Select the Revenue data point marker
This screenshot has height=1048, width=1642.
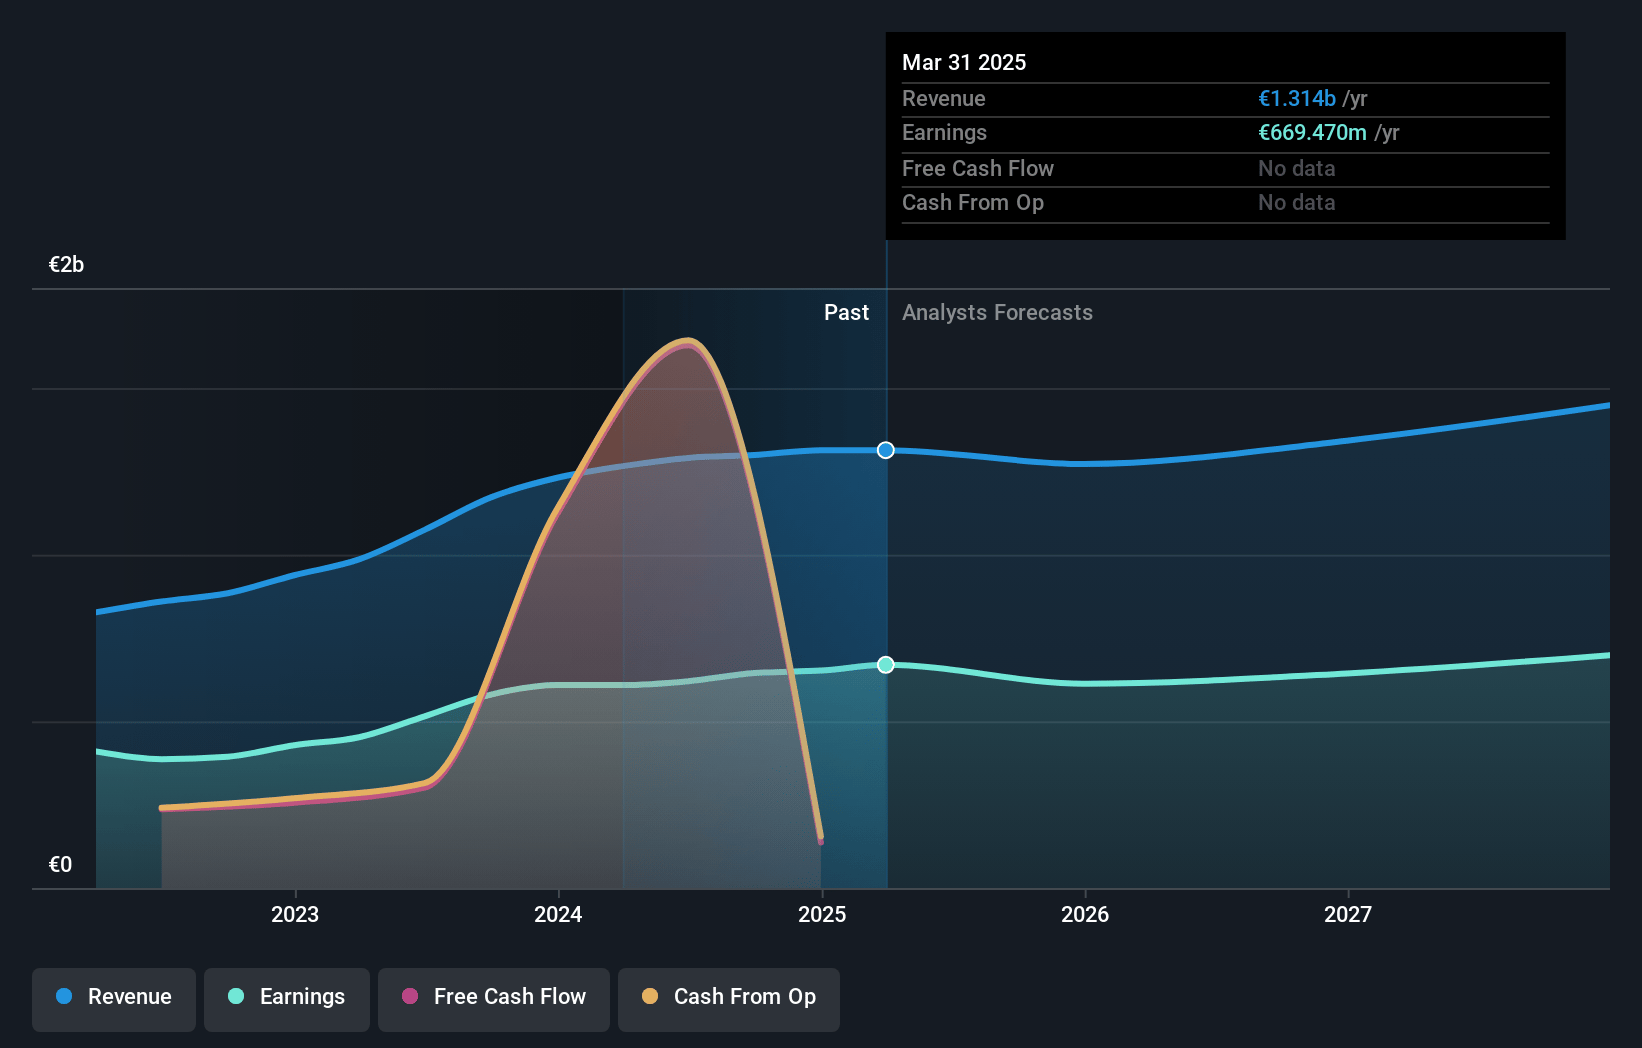[886, 450]
